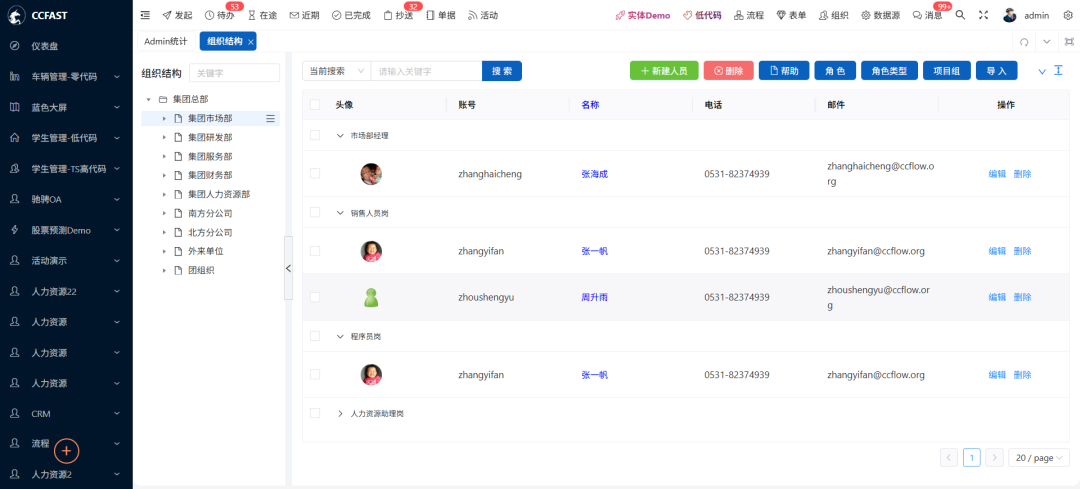The height and width of the screenshot is (489, 1080).
Task: Go to page 1 in pagination
Action: 972,457
